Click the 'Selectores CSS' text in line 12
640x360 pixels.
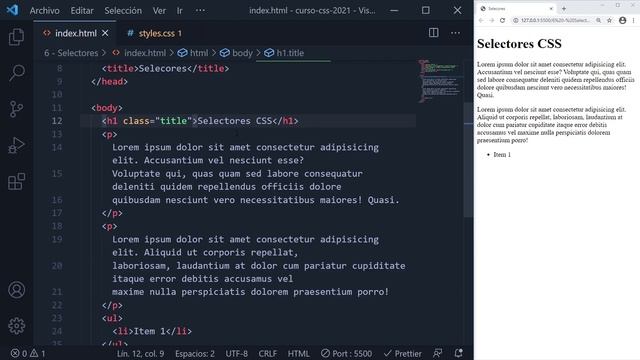point(235,121)
